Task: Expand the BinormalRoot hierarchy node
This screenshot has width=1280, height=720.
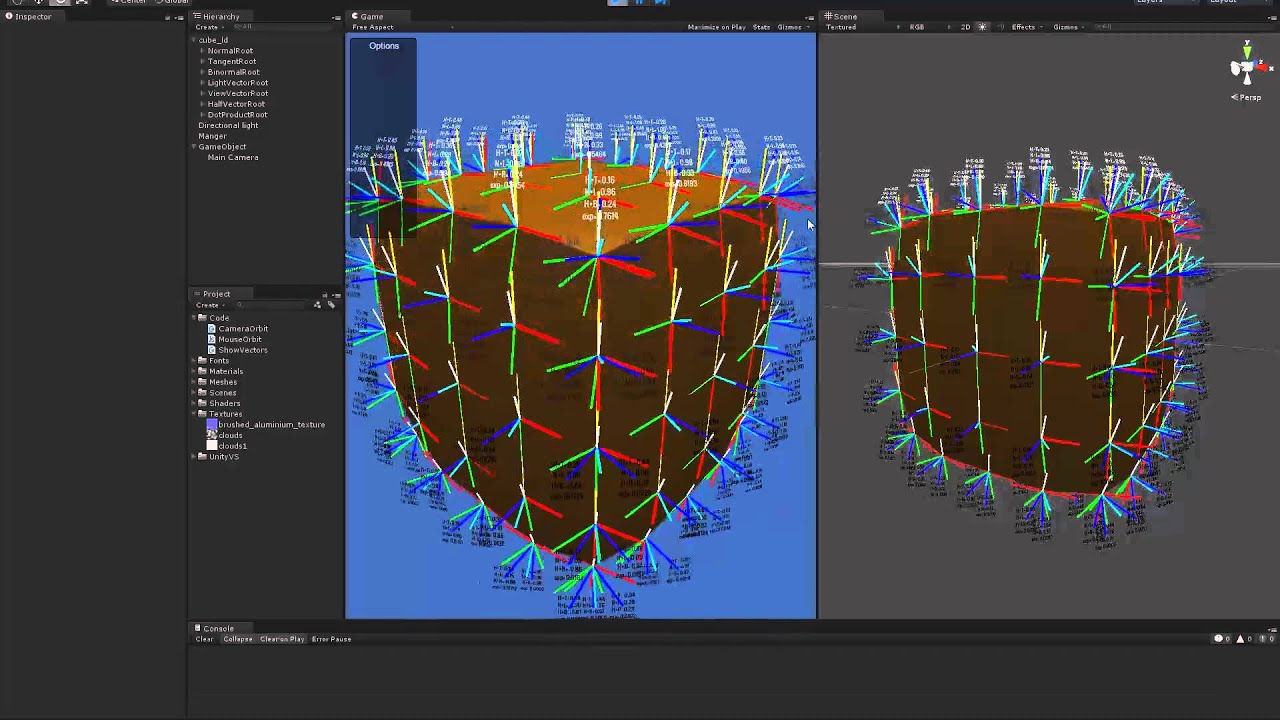Action: [203, 72]
